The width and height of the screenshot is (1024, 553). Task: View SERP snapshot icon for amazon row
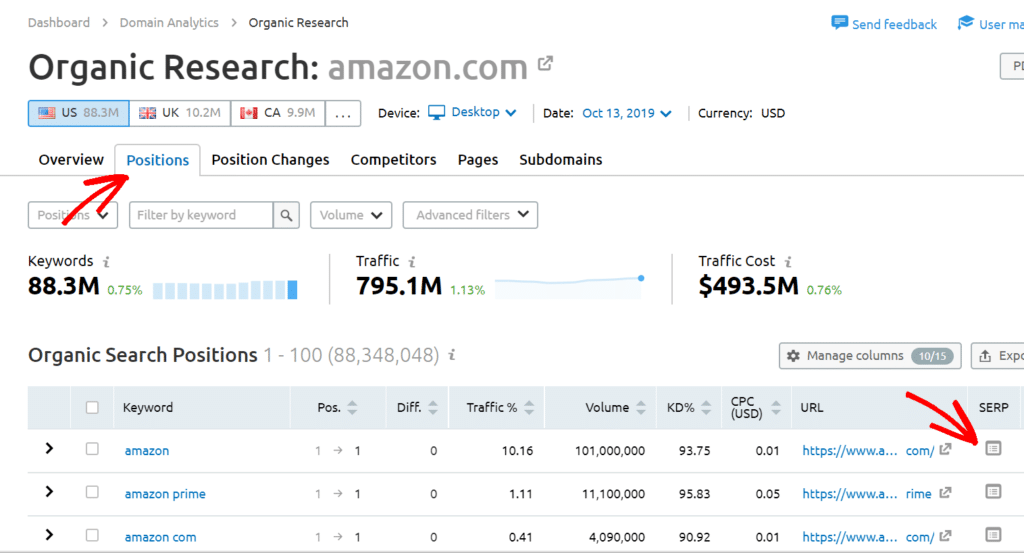click(x=993, y=448)
